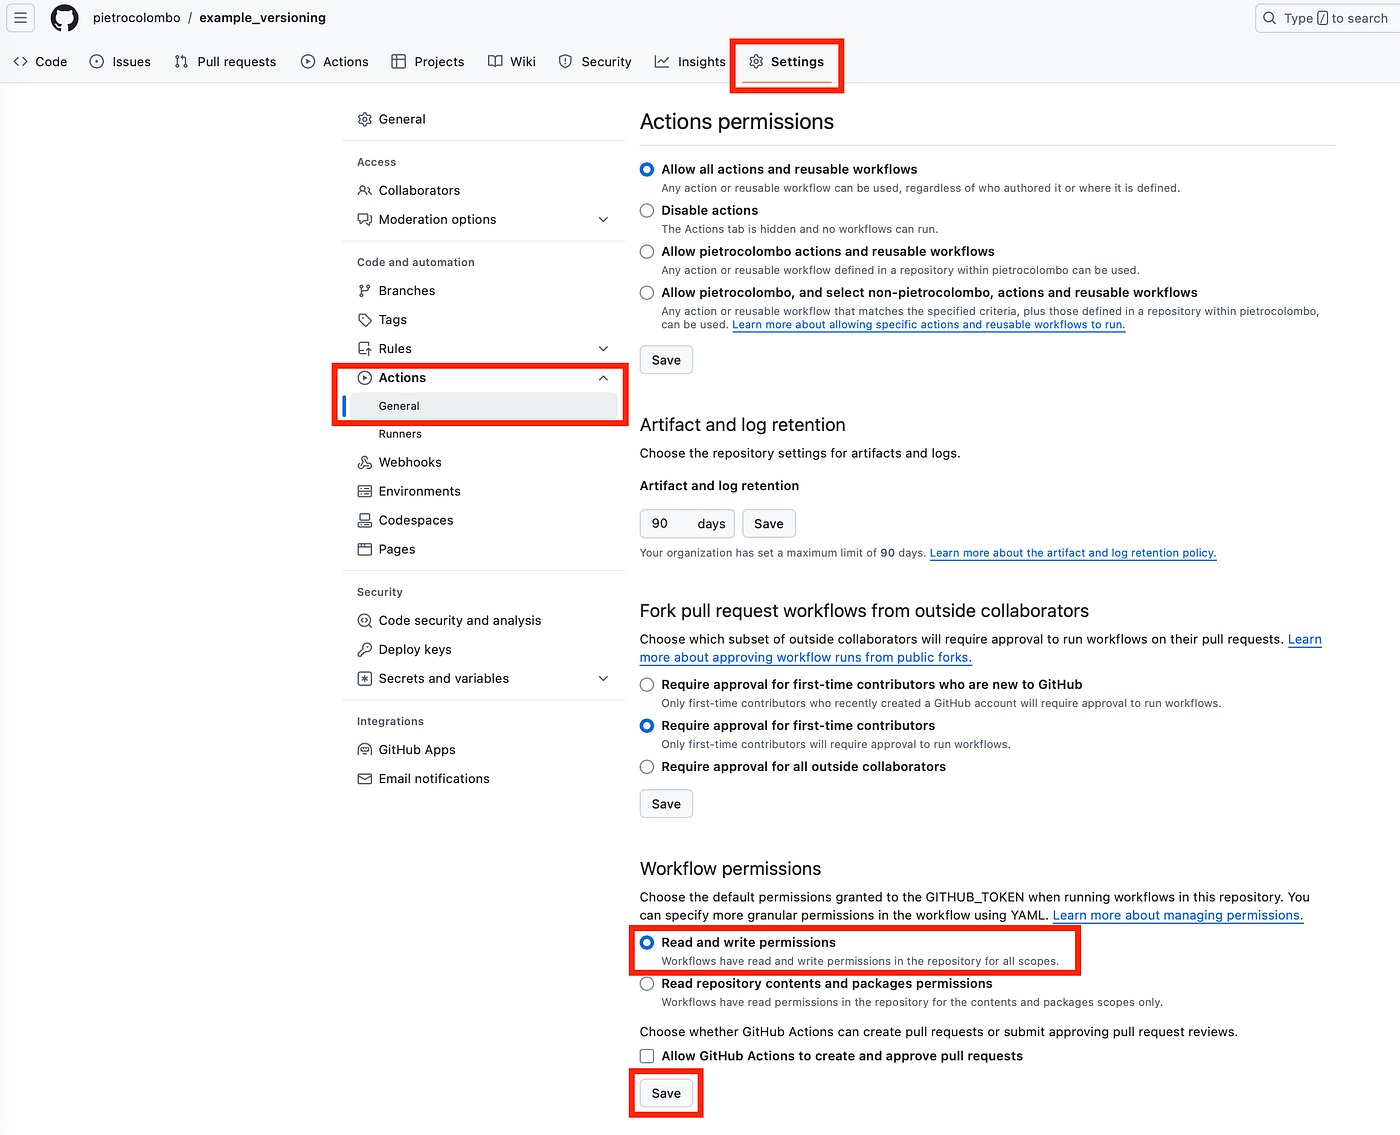Click the Projects table icon
The width and height of the screenshot is (1400, 1135).
click(x=398, y=62)
